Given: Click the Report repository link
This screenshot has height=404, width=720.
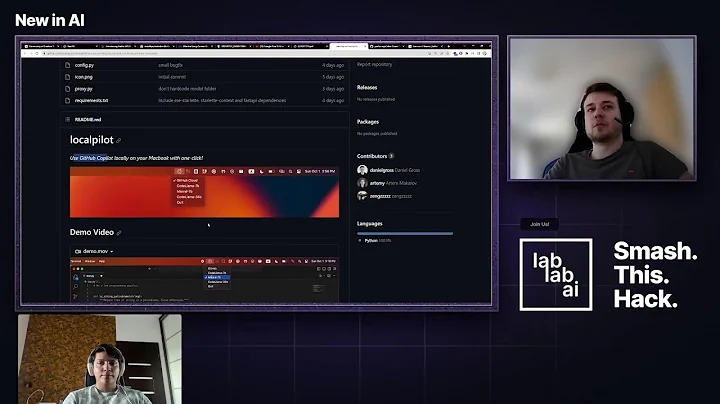Looking at the screenshot, I should 374,64.
